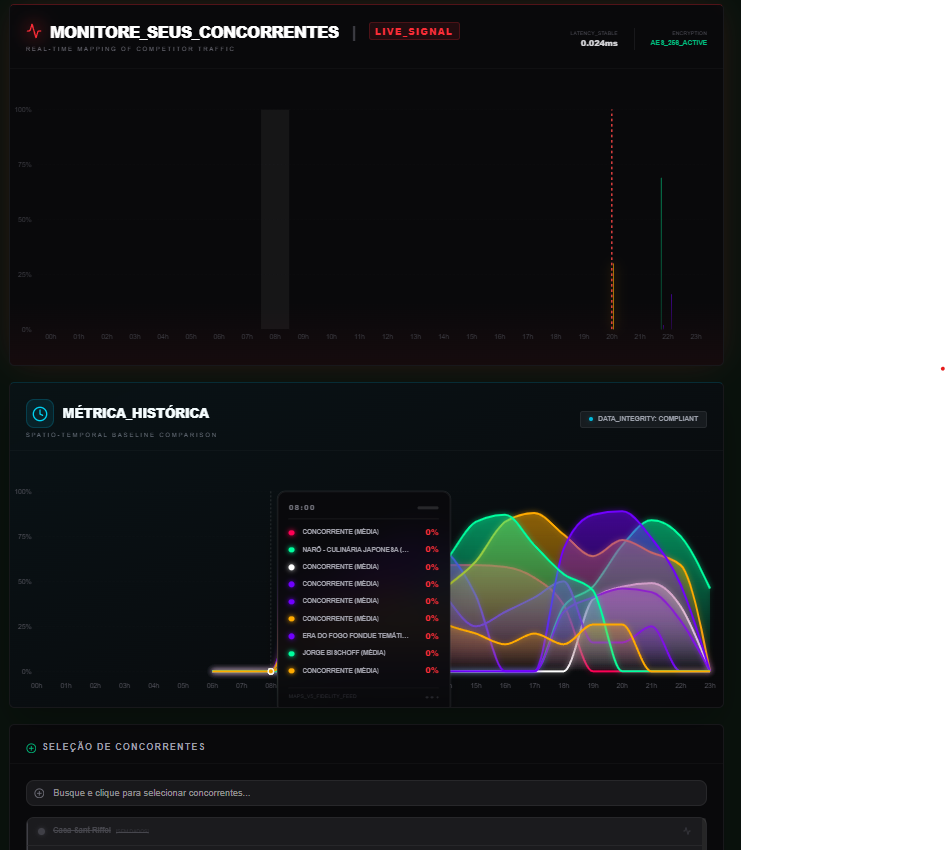Click the 0.024ms latency readout

(x=599, y=43)
